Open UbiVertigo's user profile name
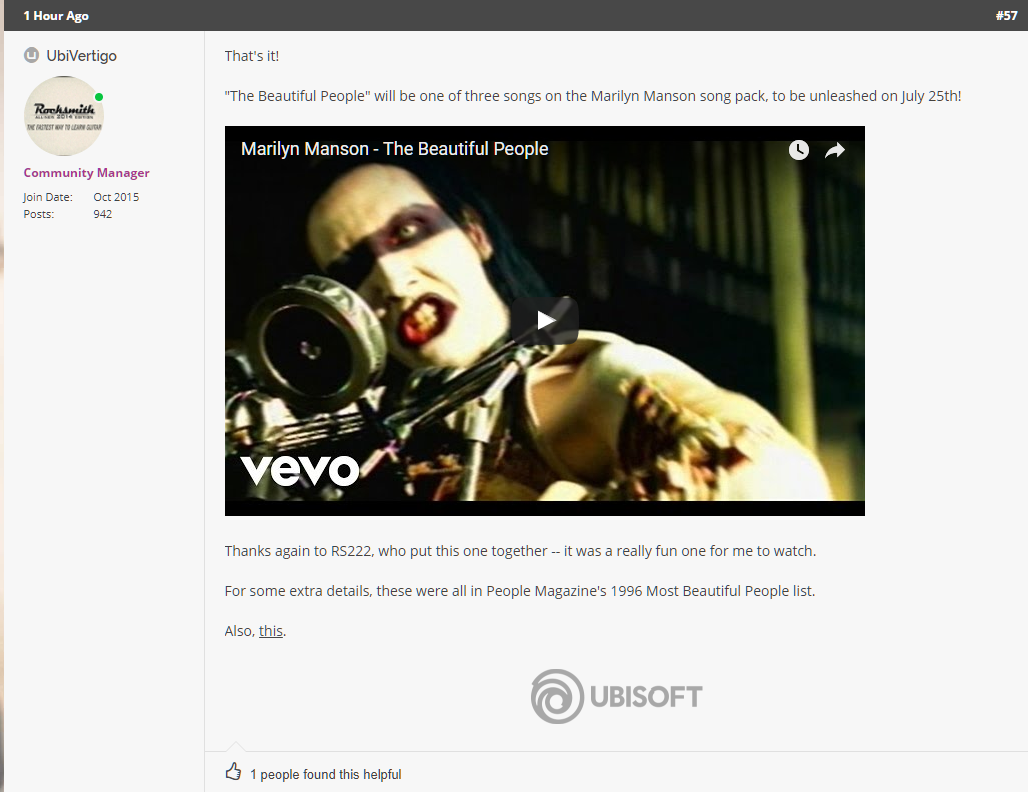Screen dimensions: 1028x792 point(81,56)
